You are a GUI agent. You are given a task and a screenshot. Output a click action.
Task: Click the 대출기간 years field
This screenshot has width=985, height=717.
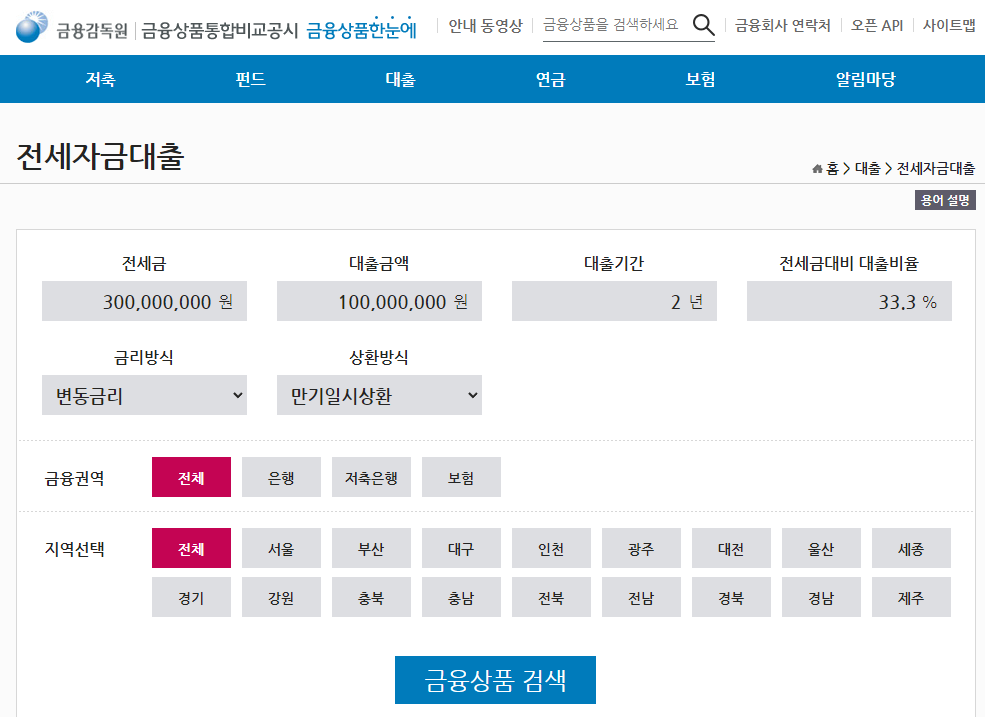point(614,301)
